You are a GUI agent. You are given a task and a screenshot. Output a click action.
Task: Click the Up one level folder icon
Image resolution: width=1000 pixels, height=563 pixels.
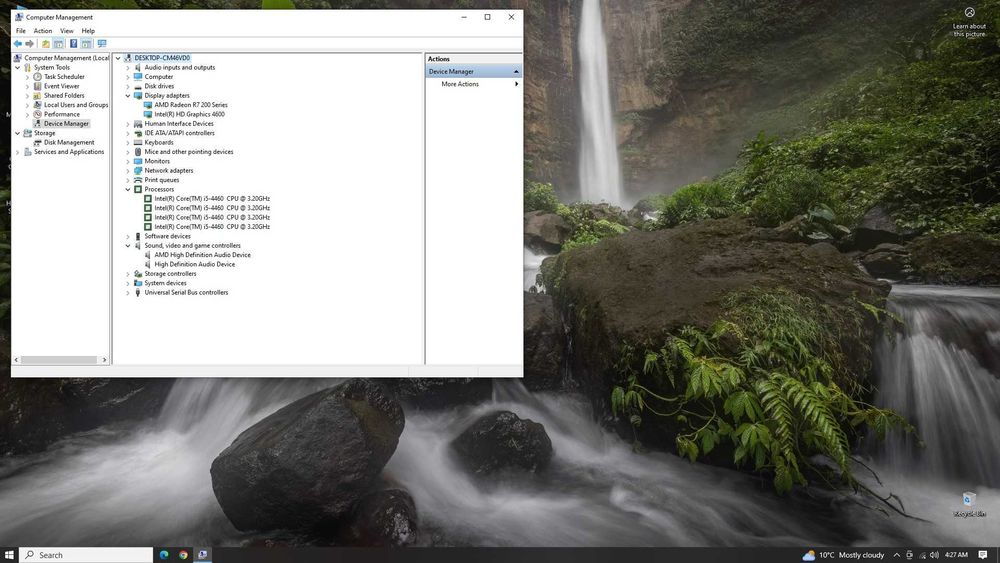pyautogui.click(x=45, y=44)
